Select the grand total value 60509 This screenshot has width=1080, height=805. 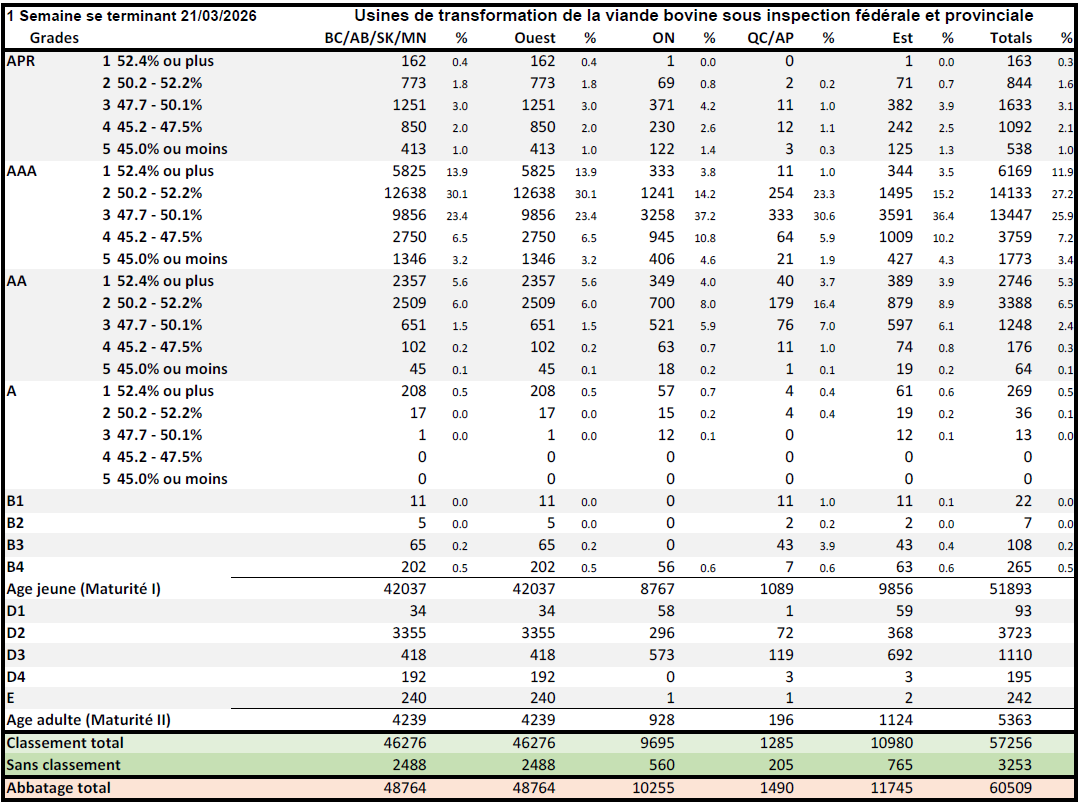(1011, 788)
